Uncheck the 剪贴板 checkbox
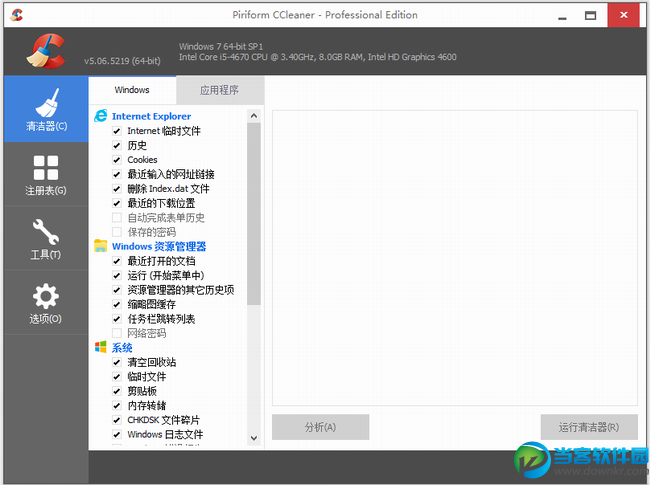Image resolution: width=650 pixels, height=485 pixels. pyautogui.click(x=117, y=391)
